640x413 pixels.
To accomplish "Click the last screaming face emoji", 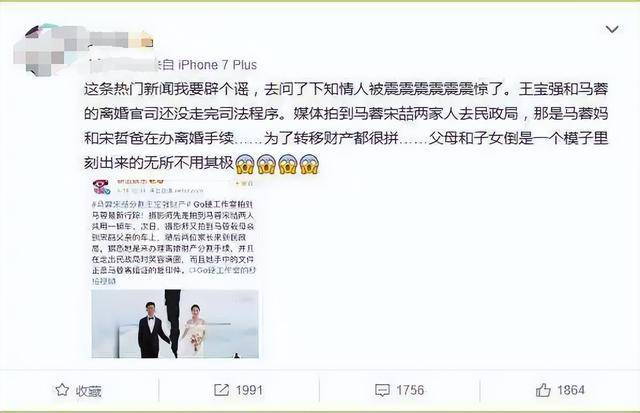I will (309, 164).
